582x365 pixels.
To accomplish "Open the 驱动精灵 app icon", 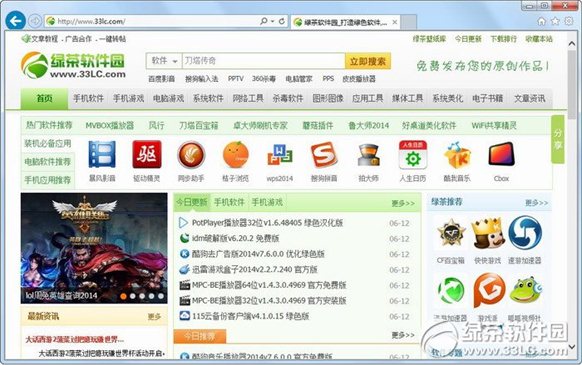I will point(147,154).
